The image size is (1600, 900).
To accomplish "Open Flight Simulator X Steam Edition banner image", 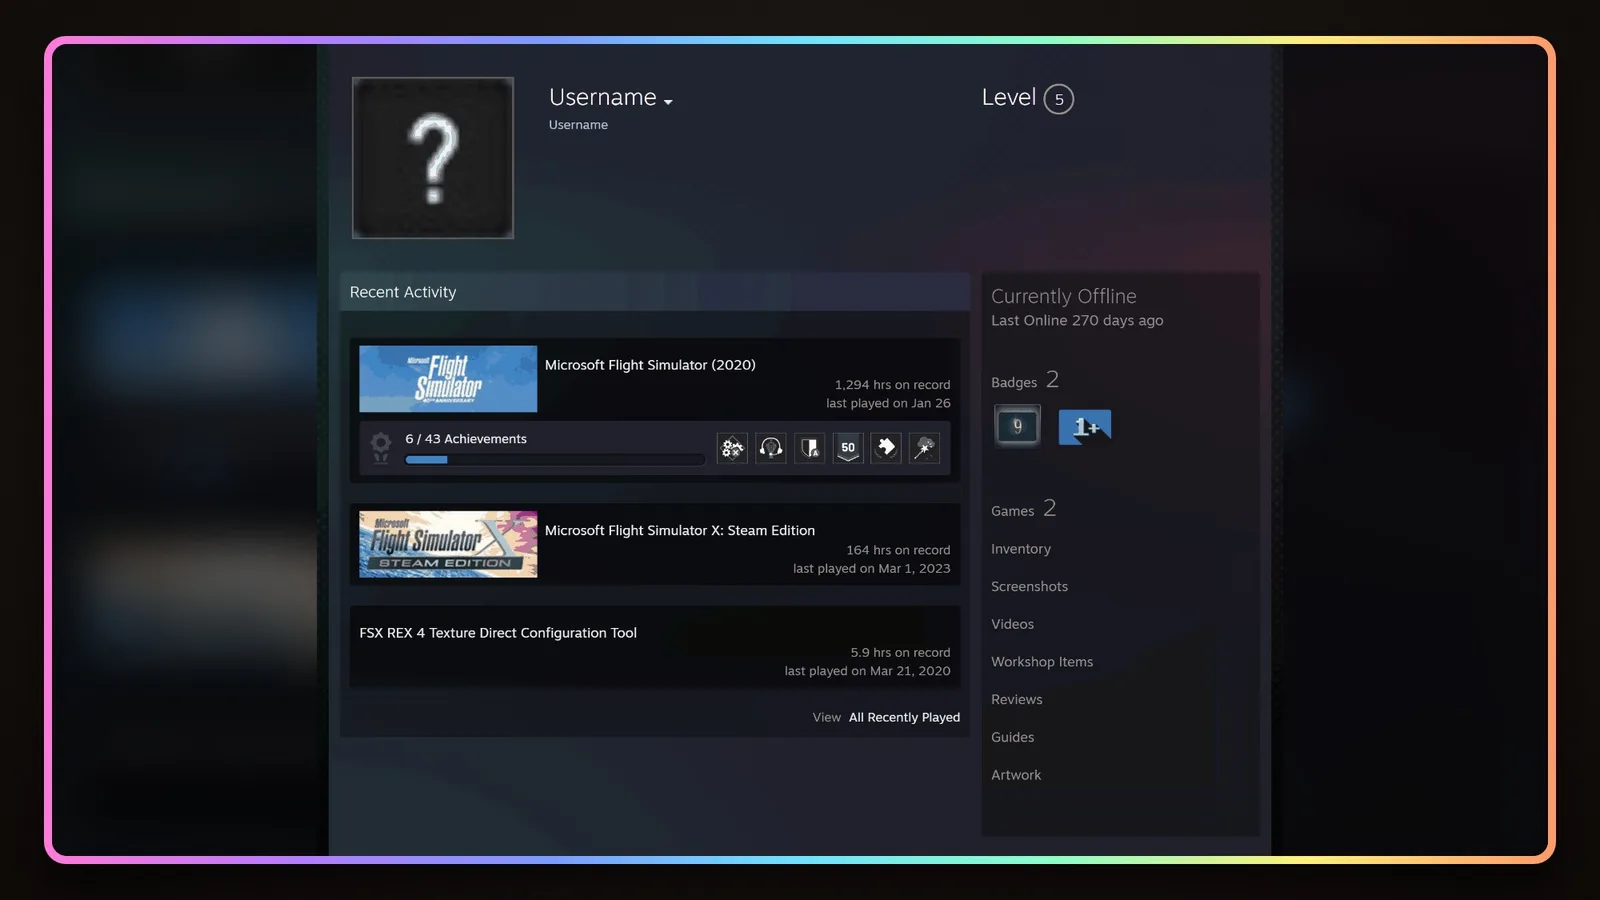I will 448,544.
